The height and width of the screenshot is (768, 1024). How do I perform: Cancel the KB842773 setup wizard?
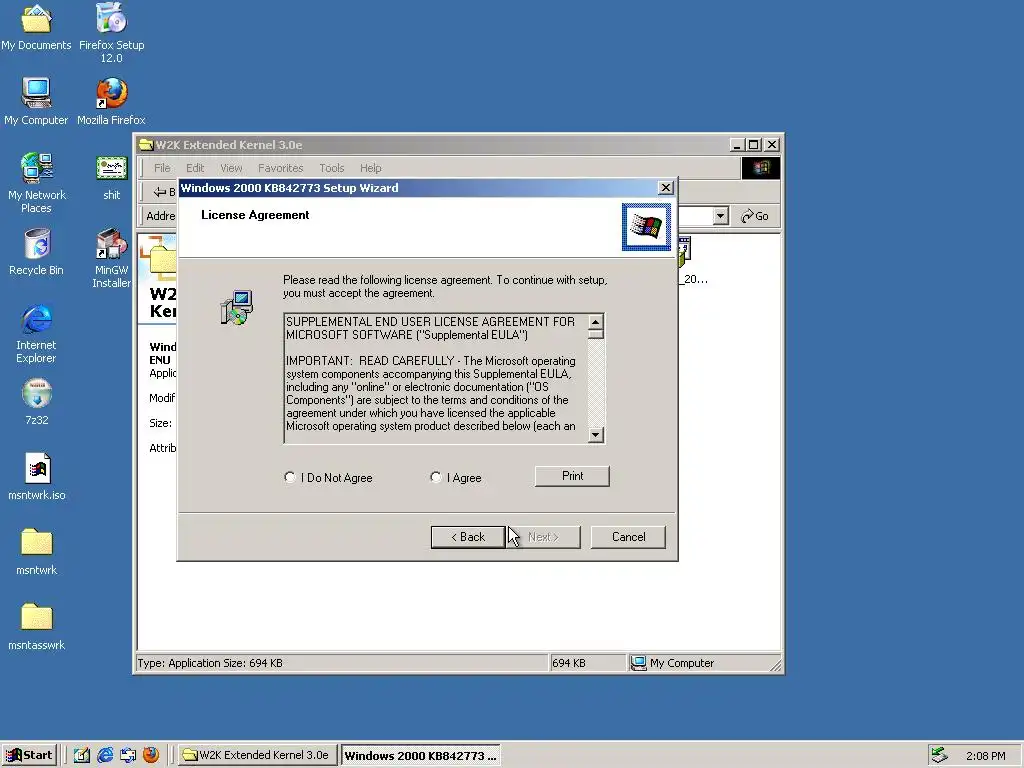[x=628, y=537]
